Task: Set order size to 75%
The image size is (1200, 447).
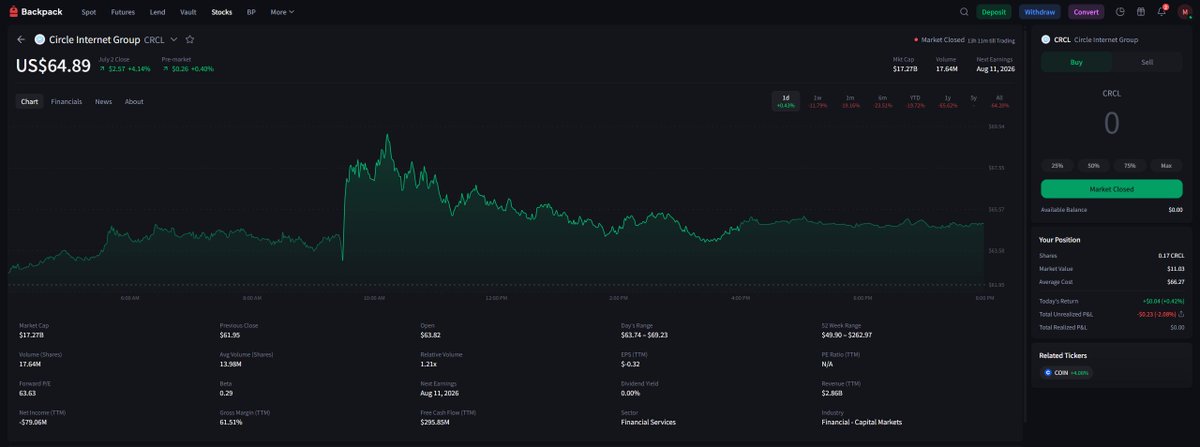Action: pos(1129,165)
